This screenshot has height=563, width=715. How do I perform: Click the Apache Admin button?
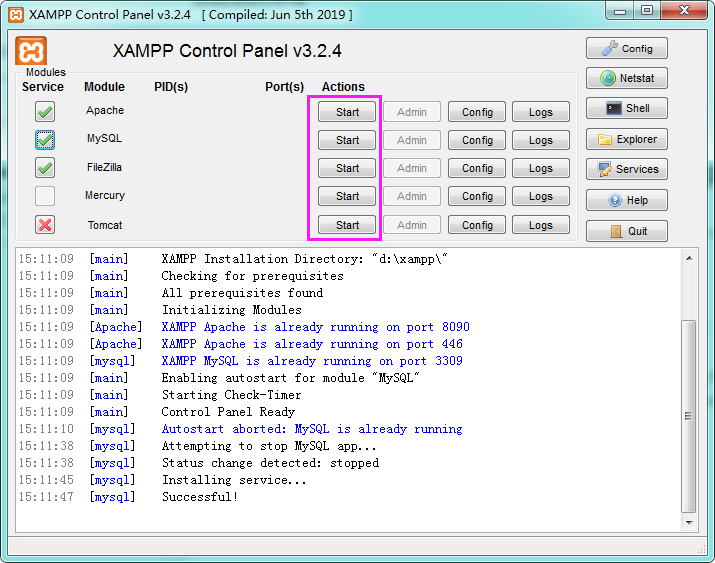tap(412, 112)
